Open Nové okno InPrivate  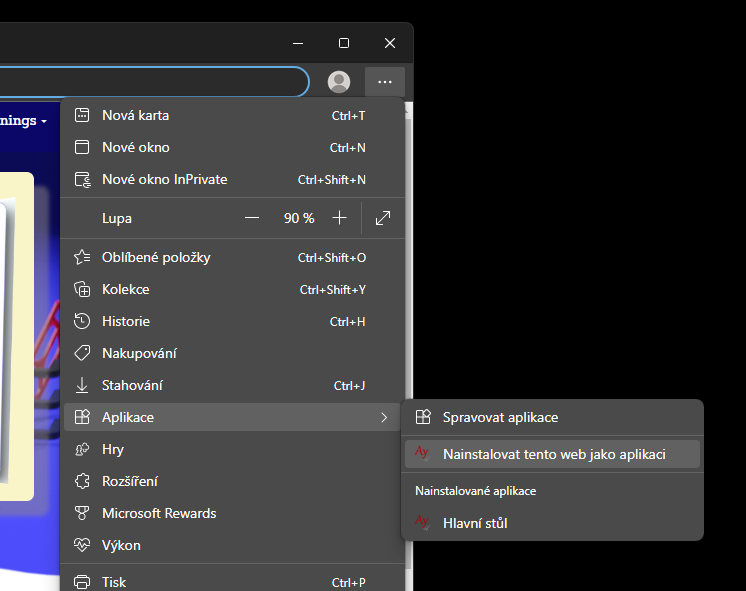pyautogui.click(x=233, y=179)
